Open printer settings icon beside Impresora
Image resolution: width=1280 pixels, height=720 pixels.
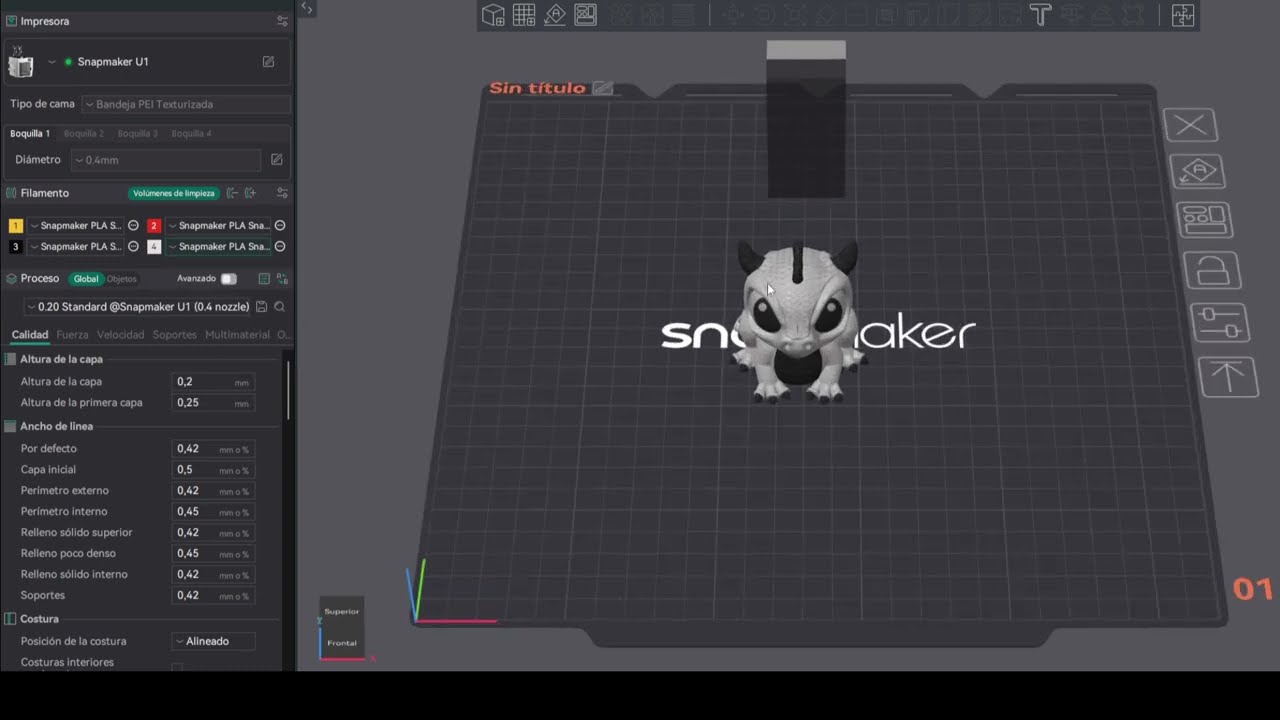(282, 21)
